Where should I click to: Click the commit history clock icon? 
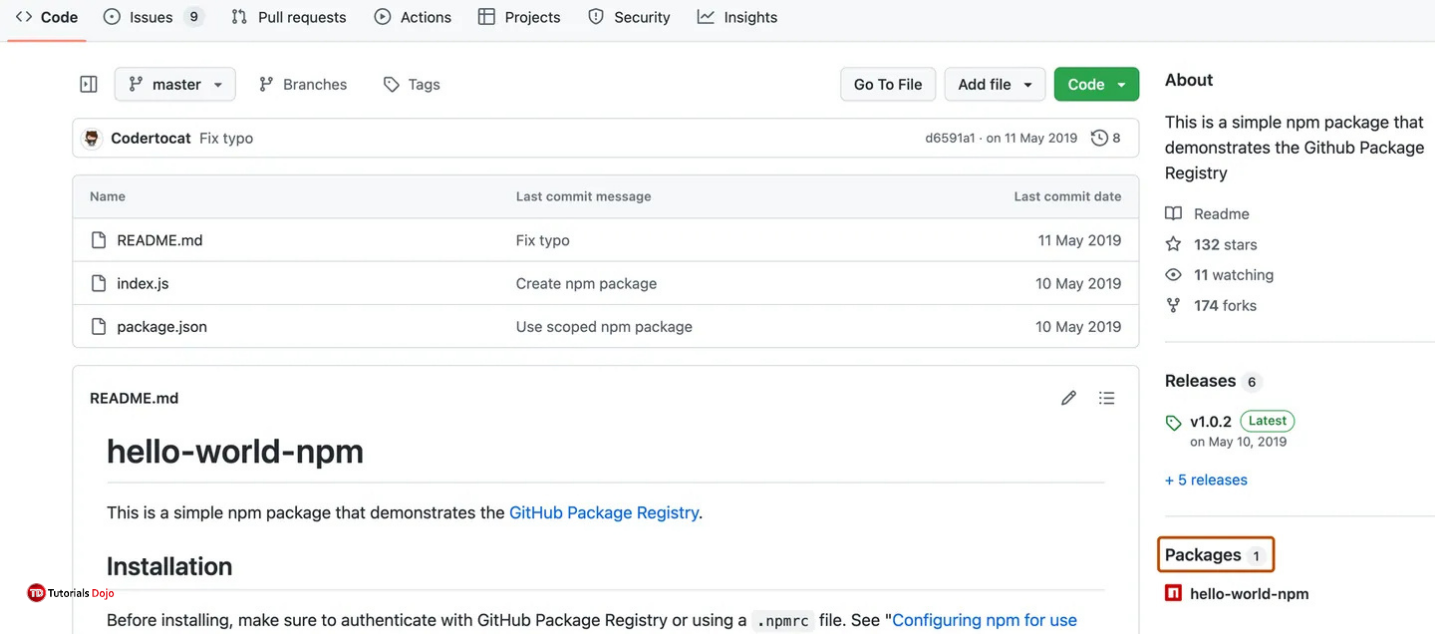coord(1100,137)
